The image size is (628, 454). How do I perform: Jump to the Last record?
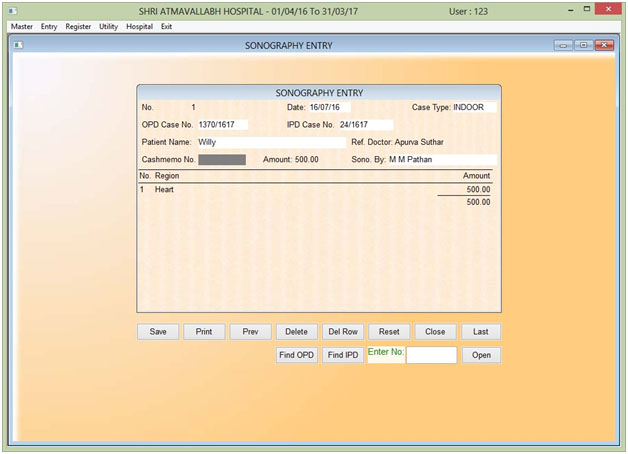coord(481,332)
